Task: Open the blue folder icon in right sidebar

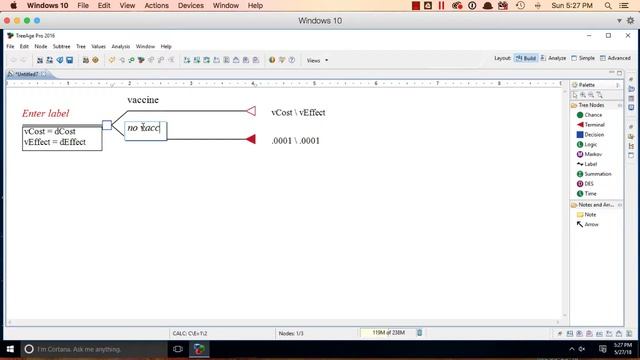Action: 631,89
